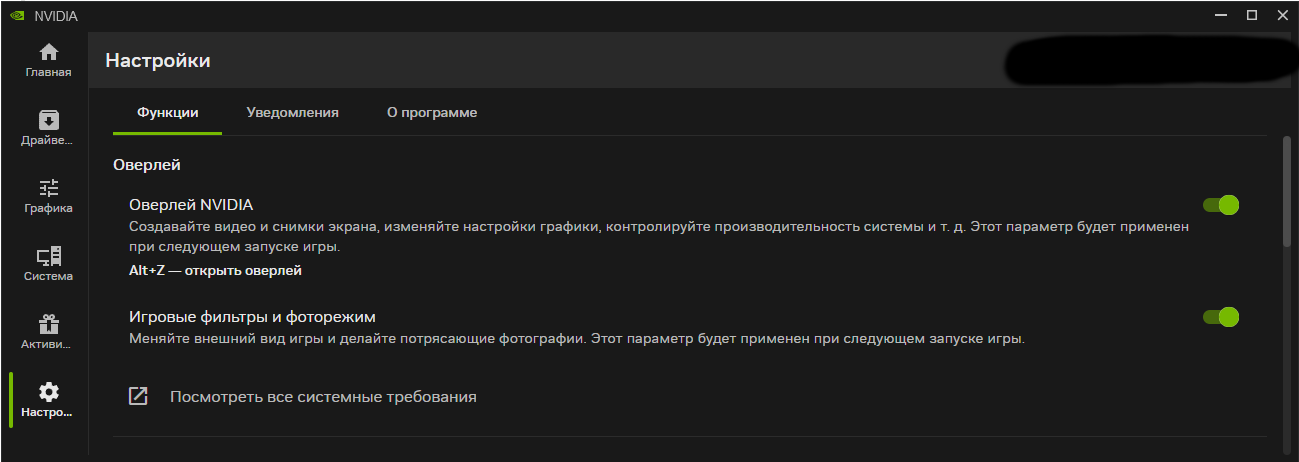The height and width of the screenshot is (462, 1299).
Task: Open the О программе tab
Action: (432, 113)
